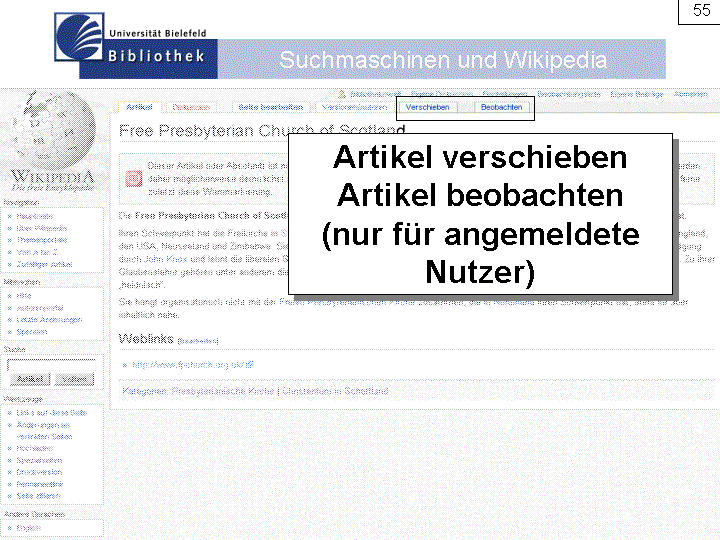This screenshot has width=720, height=540.
Task: Click the Spenden sidebar link
Action: [x=32, y=332]
